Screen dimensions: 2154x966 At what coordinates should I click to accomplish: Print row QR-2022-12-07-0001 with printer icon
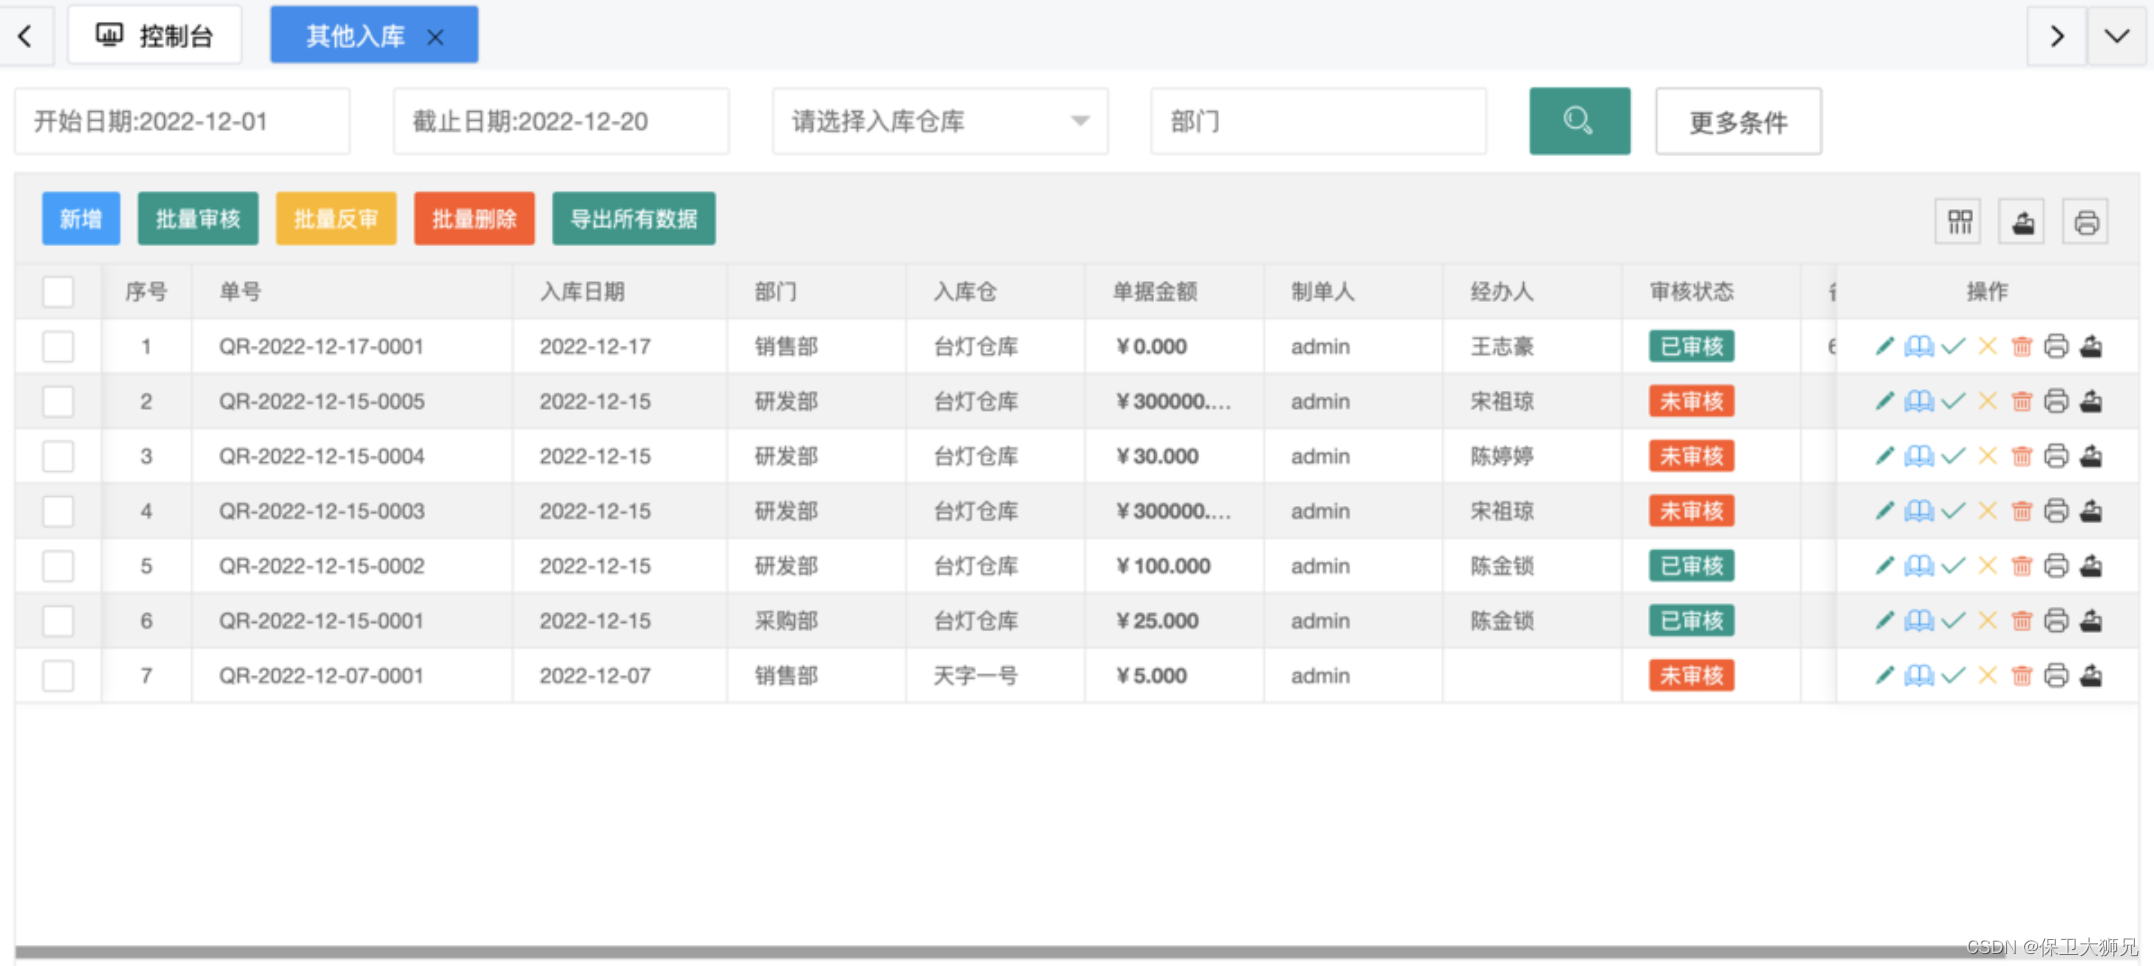tap(2056, 676)
